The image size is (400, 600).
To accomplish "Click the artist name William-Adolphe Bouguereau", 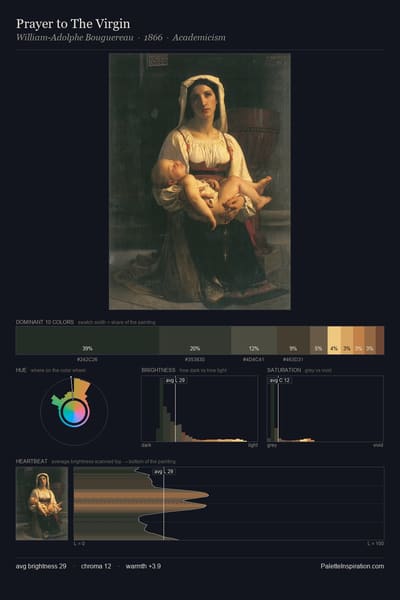I will point(75,38).
